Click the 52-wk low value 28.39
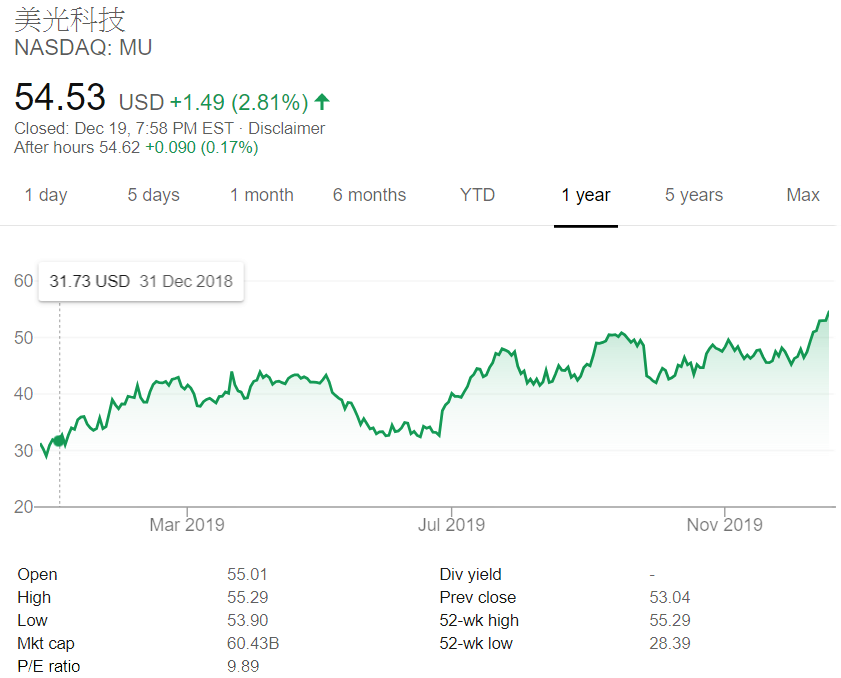Viewport: 841px width, 678px height. [x=669, y=644]
